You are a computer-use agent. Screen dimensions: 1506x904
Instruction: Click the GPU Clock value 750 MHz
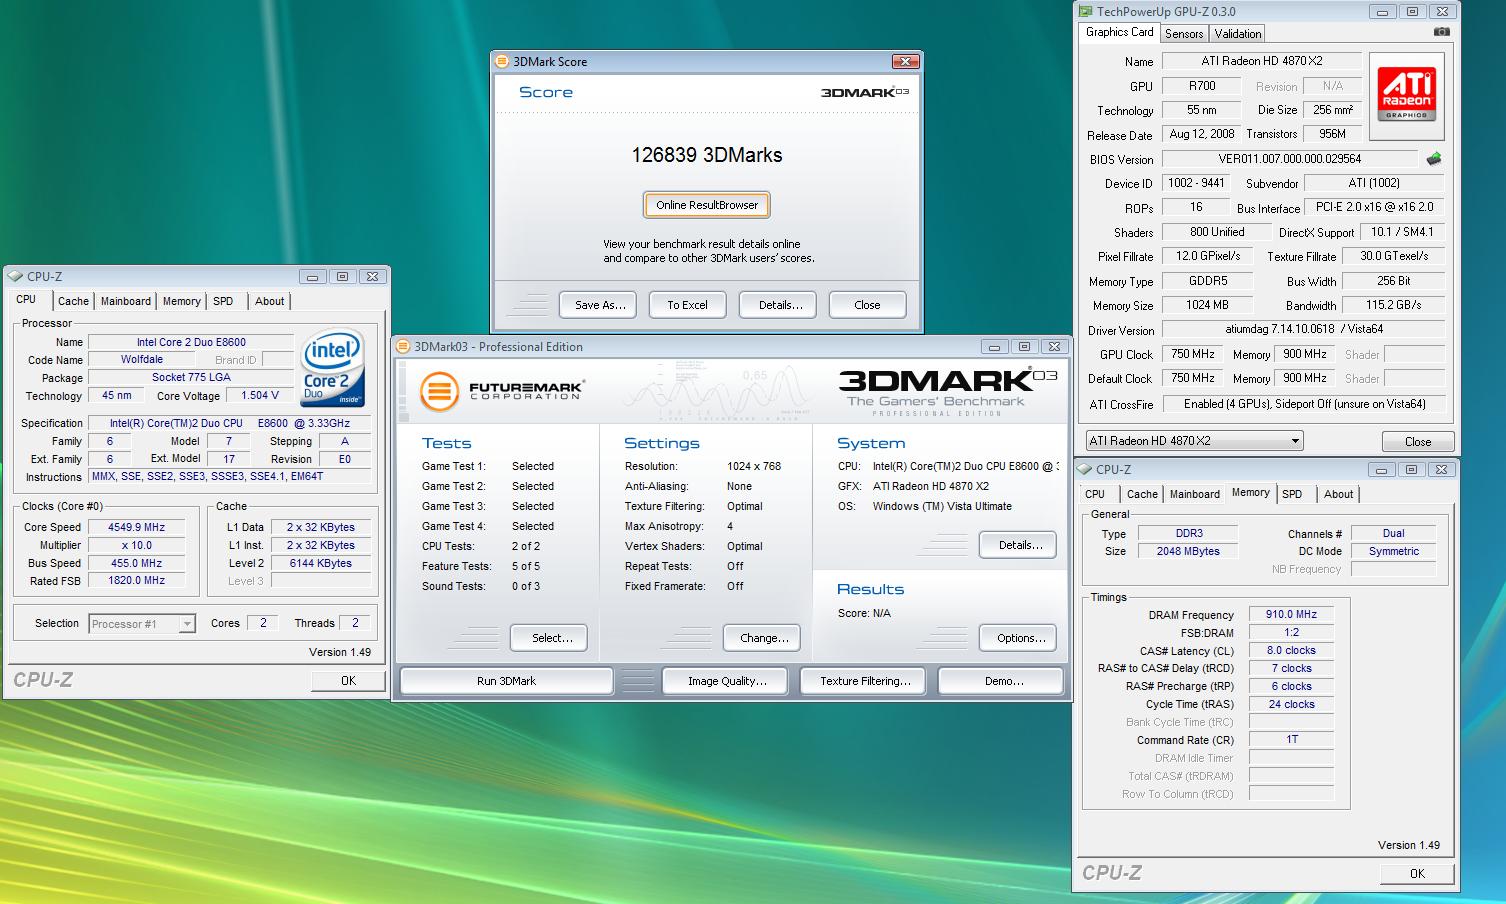(x=1192, y=354)
